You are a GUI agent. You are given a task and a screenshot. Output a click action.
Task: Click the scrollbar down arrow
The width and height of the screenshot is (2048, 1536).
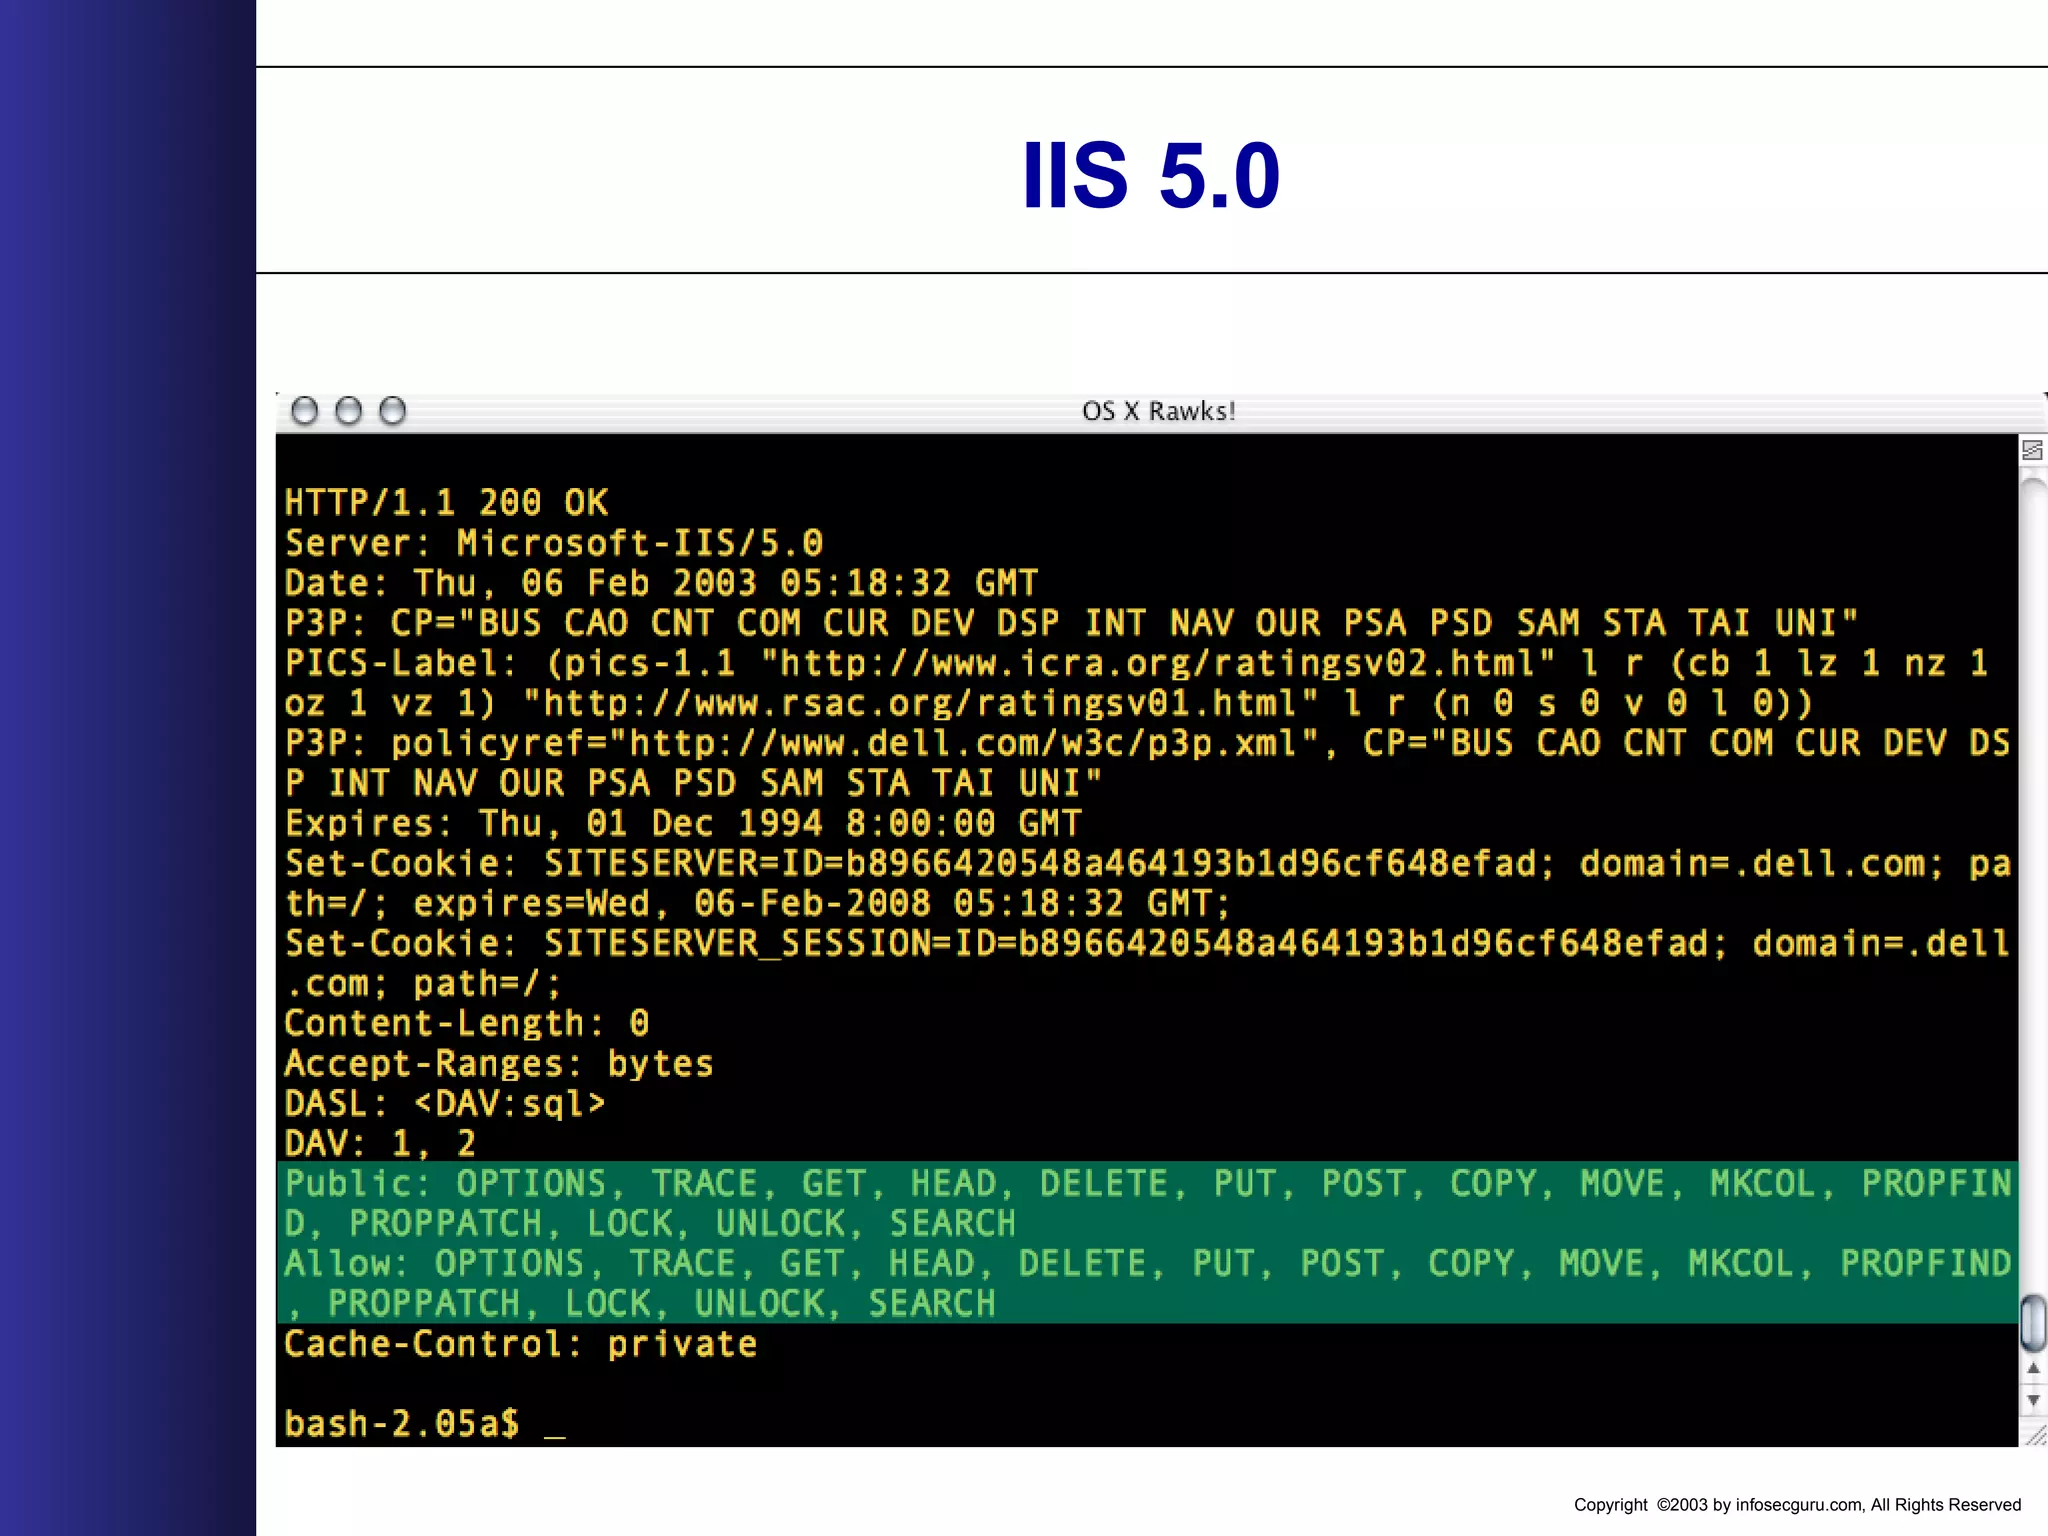2033,1401
